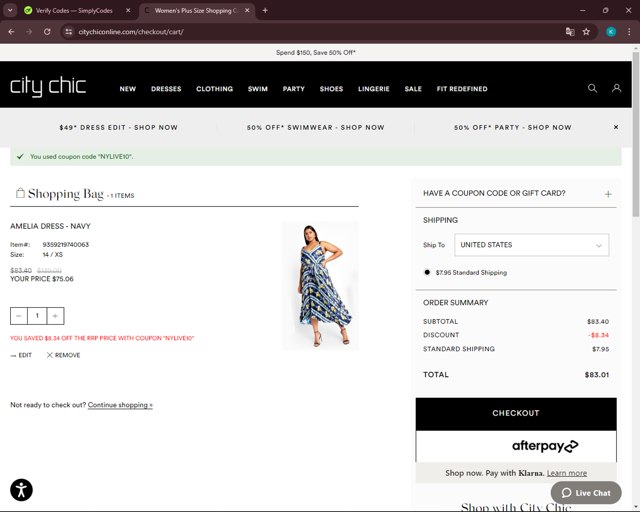Image resolution: width=640 pixels, height=512 pixels.
Task: Open Chrome three-dot menu
Action: [629, 32]
